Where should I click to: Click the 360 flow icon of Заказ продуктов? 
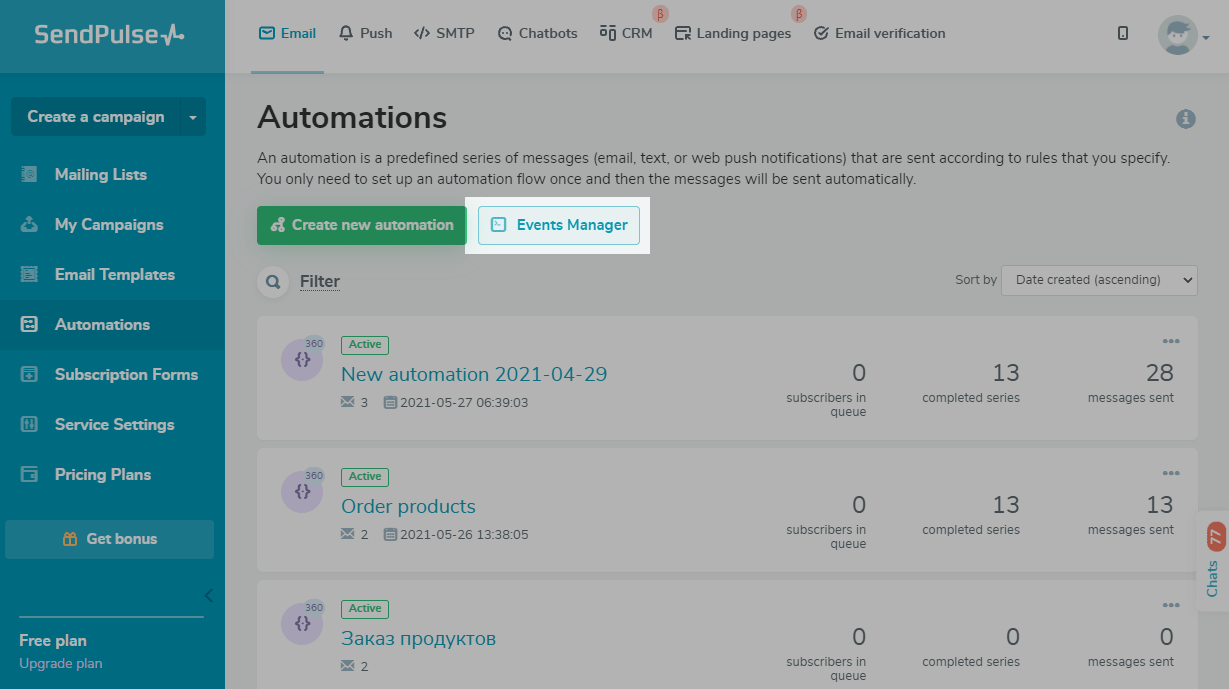pyautogui.click(x=302, y=623)
